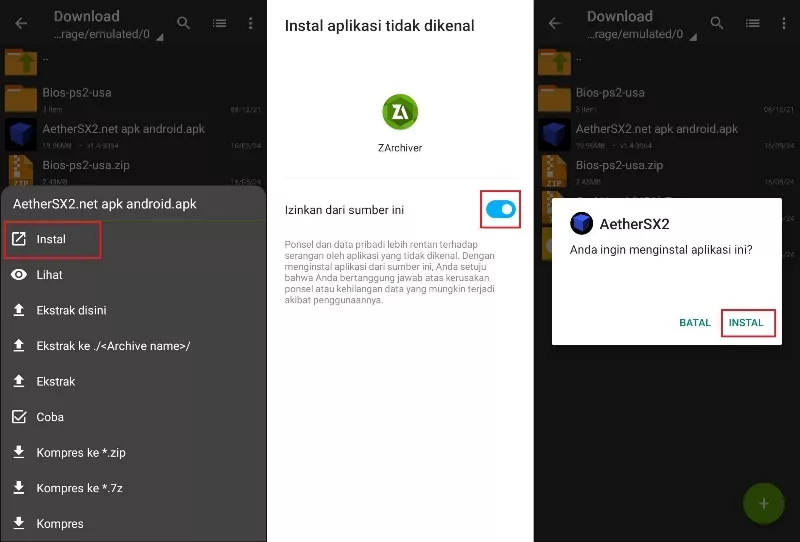800x542 pixels.
Task: Open search in left Download panel
Action: pyautogui.click(x=184, y=23)
